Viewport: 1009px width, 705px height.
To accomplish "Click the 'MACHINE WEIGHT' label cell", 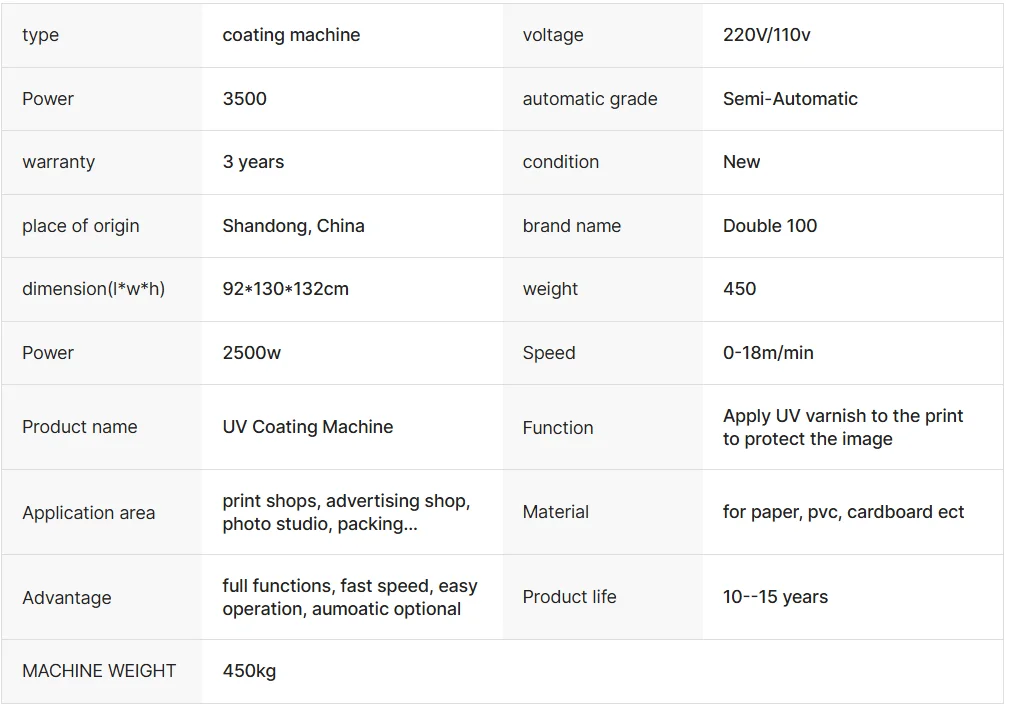I will point(102,671).
